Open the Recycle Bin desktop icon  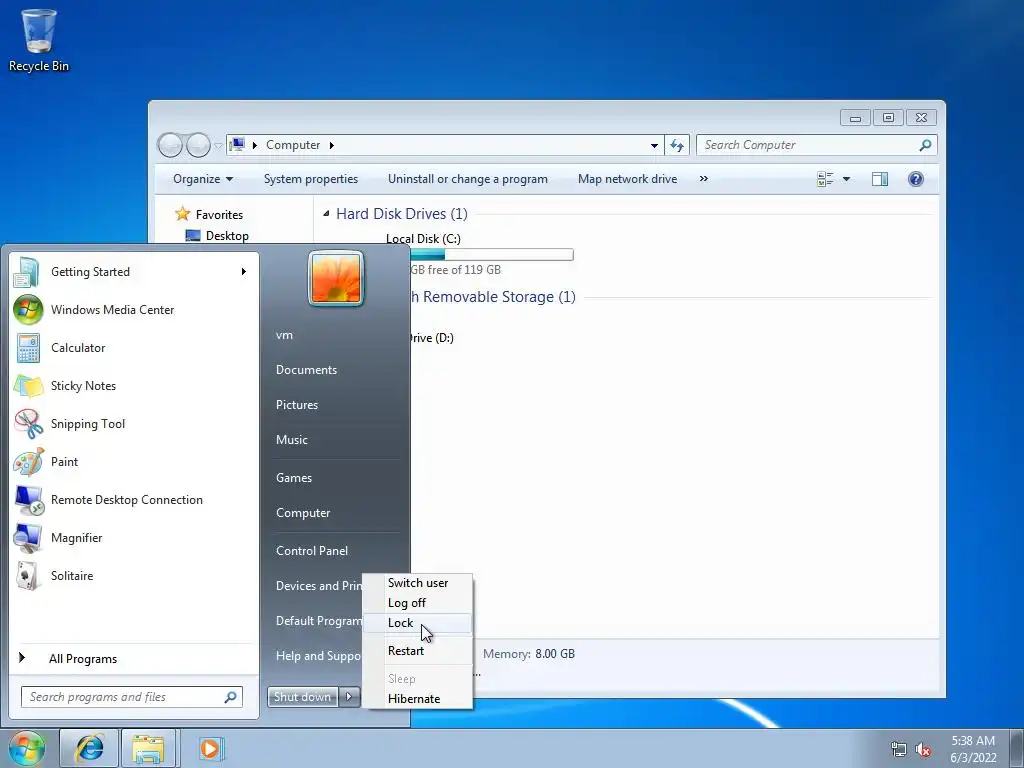point(39,40)
